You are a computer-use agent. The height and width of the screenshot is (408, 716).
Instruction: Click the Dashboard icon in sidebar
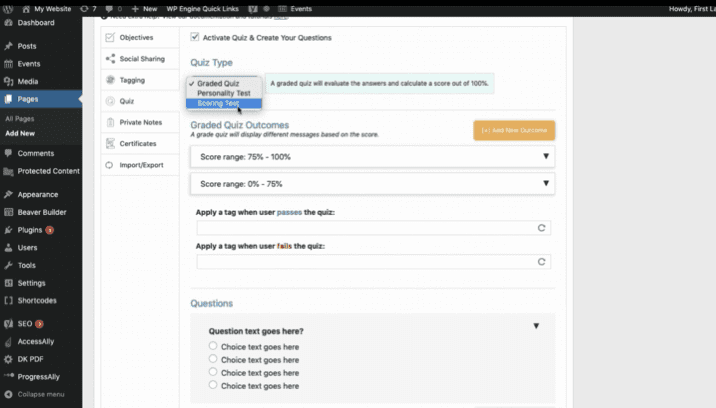click(8, 22)
